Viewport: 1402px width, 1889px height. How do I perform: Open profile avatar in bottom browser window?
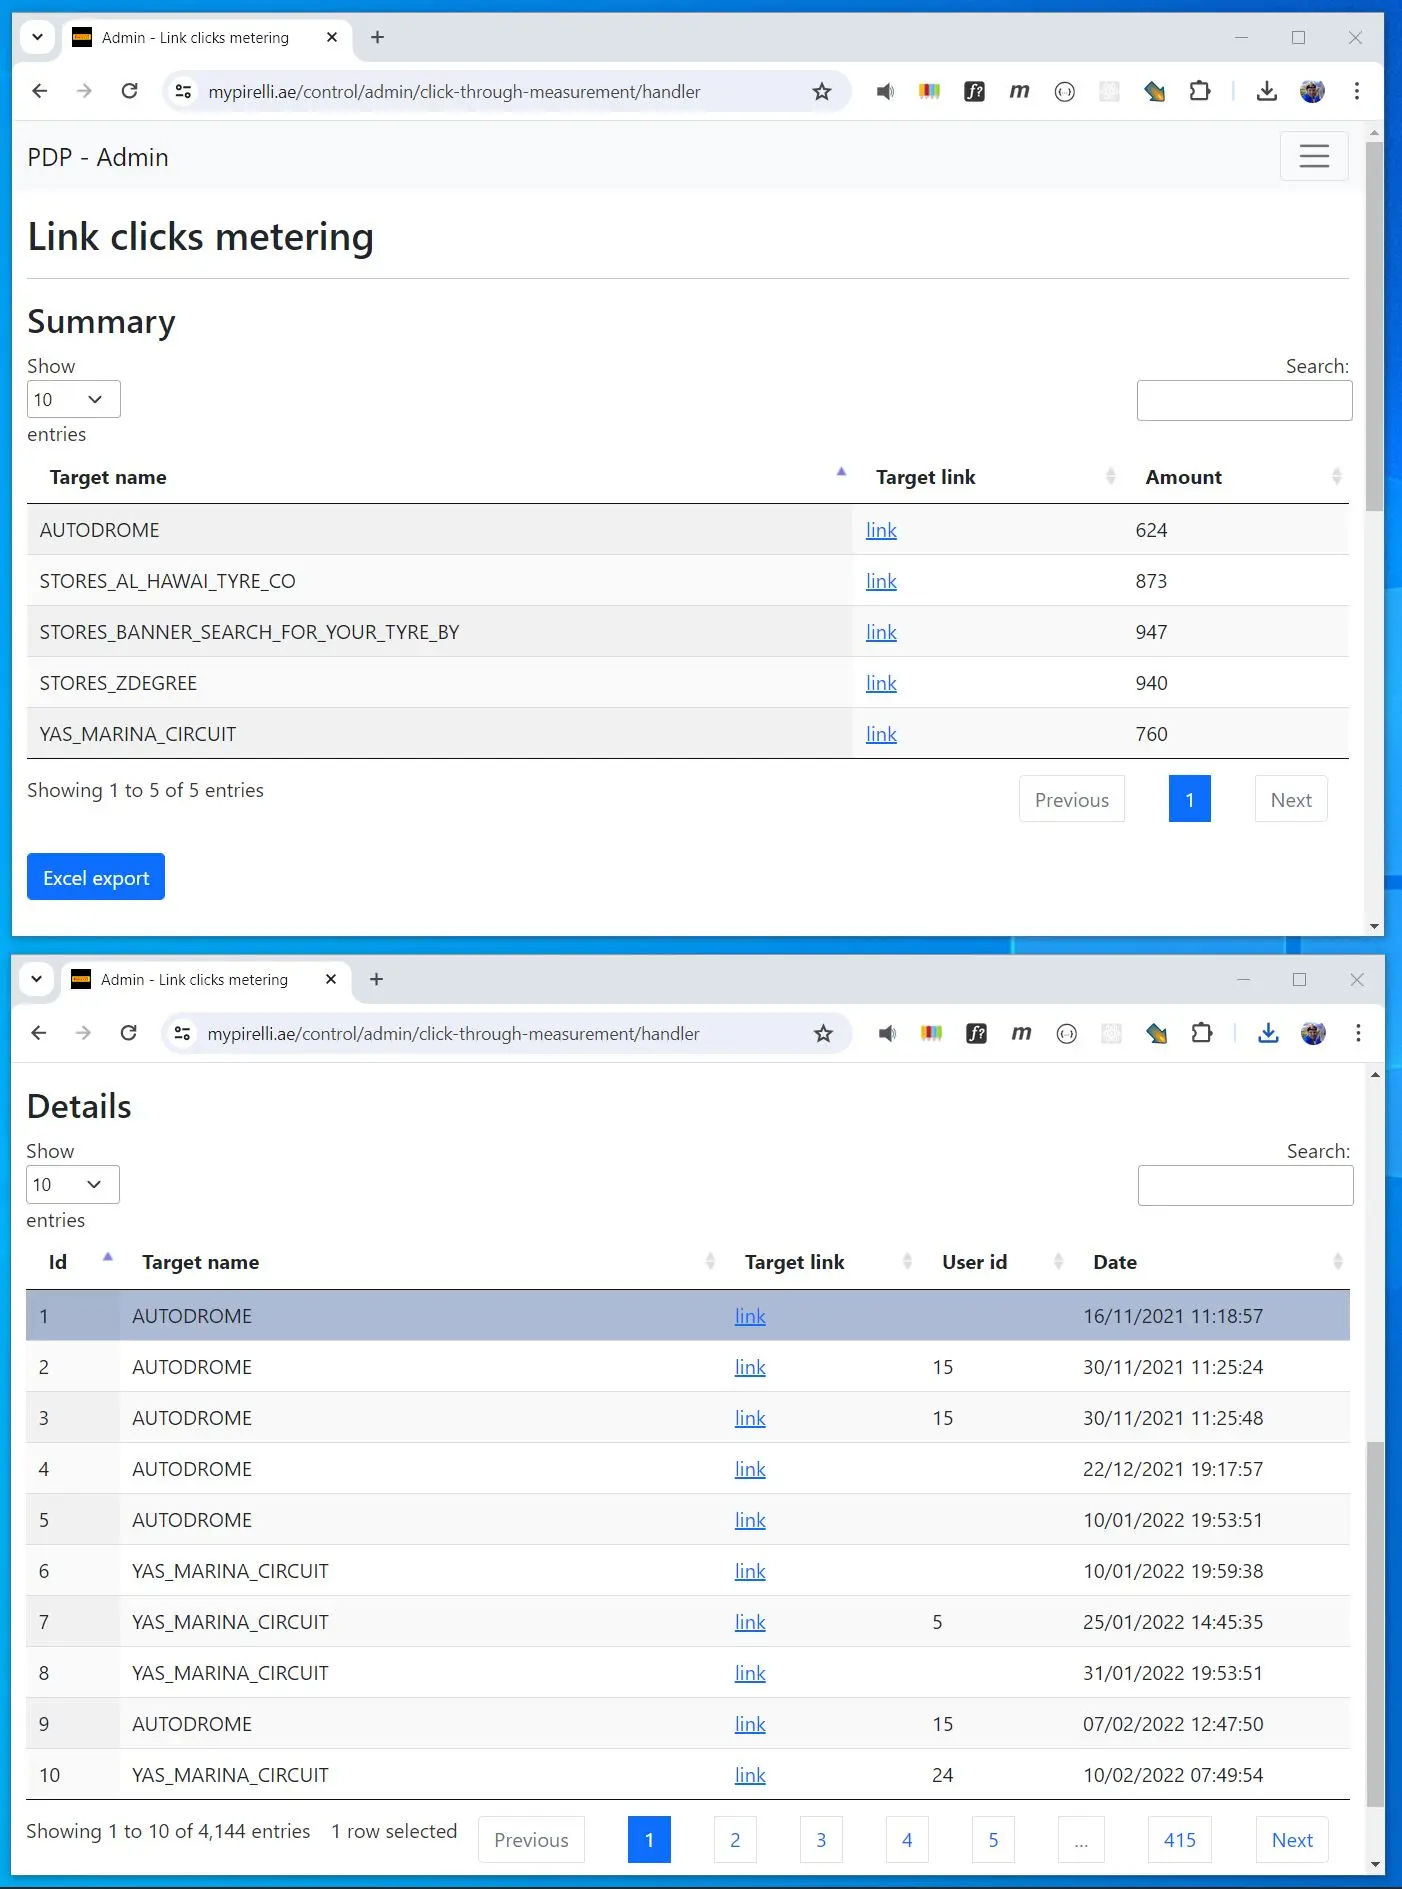[1313, 1034]
